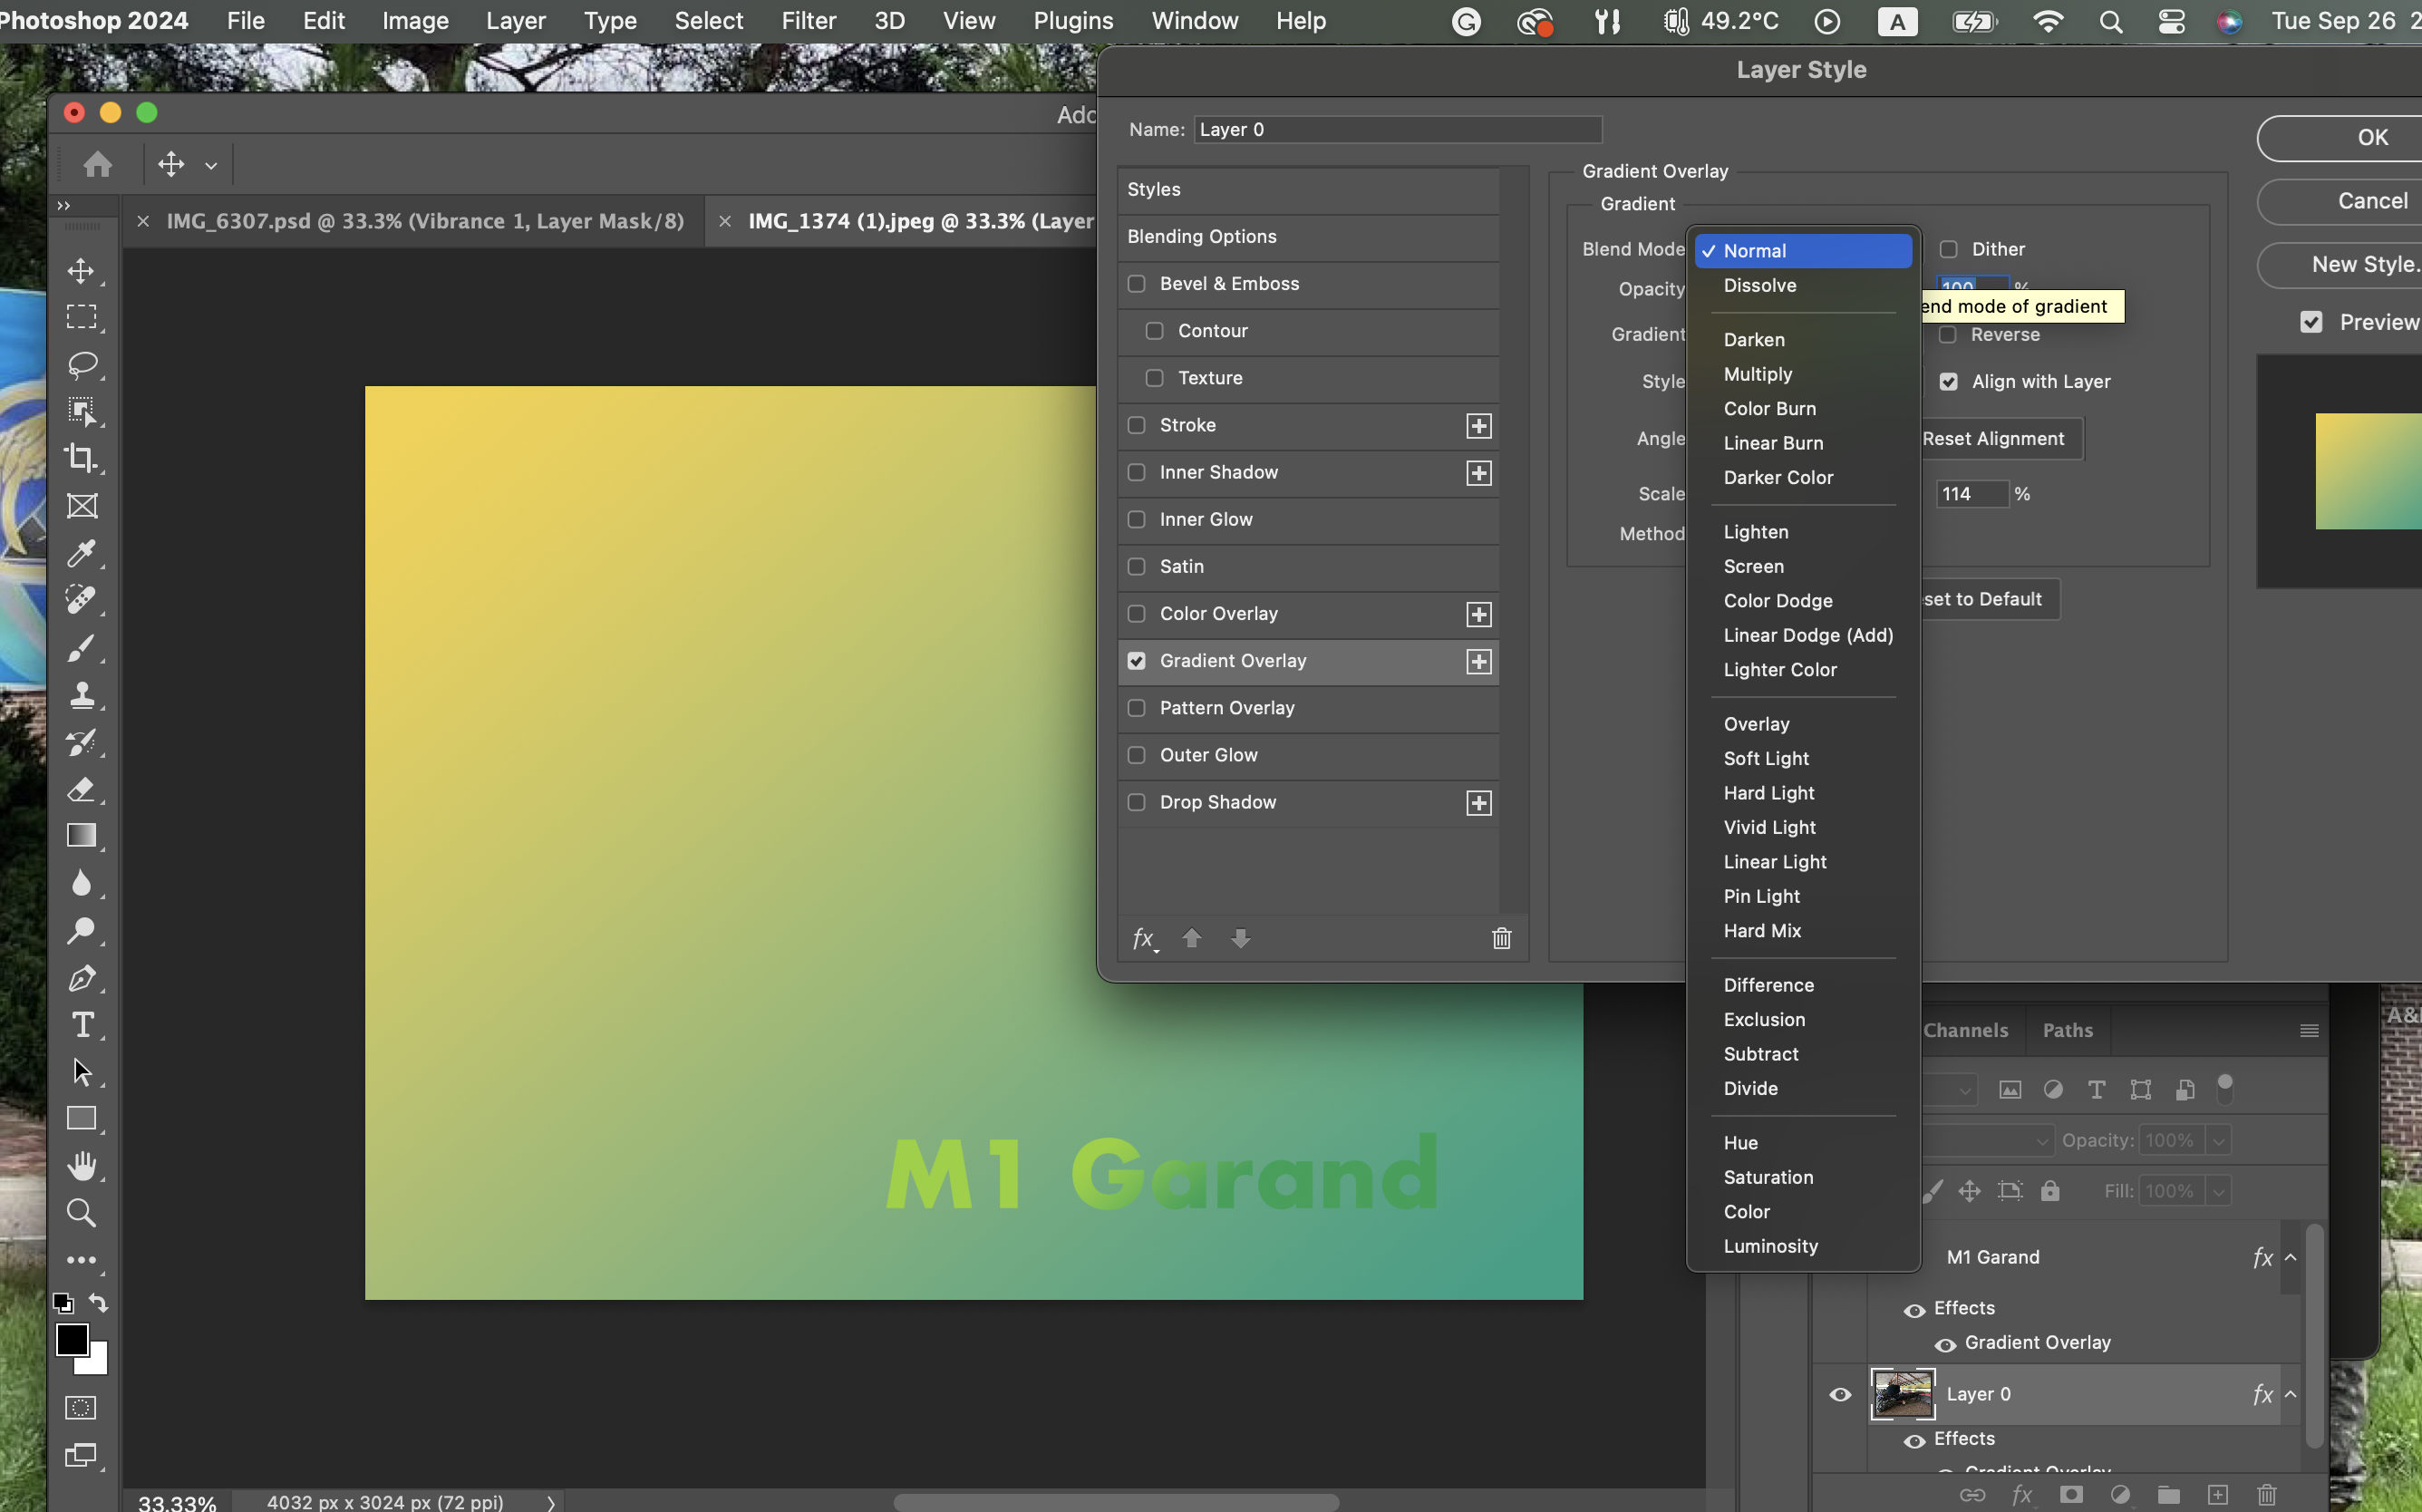Collapse M1 Garand layer effects
Viewport: 2422px width, 1512px height.
(2290, 1257)
